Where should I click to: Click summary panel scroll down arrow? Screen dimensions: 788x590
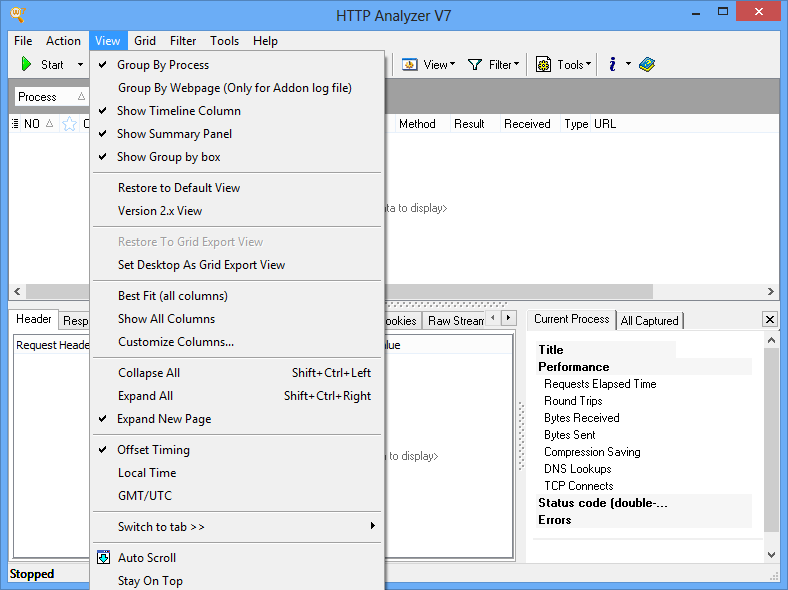(771, 555)
